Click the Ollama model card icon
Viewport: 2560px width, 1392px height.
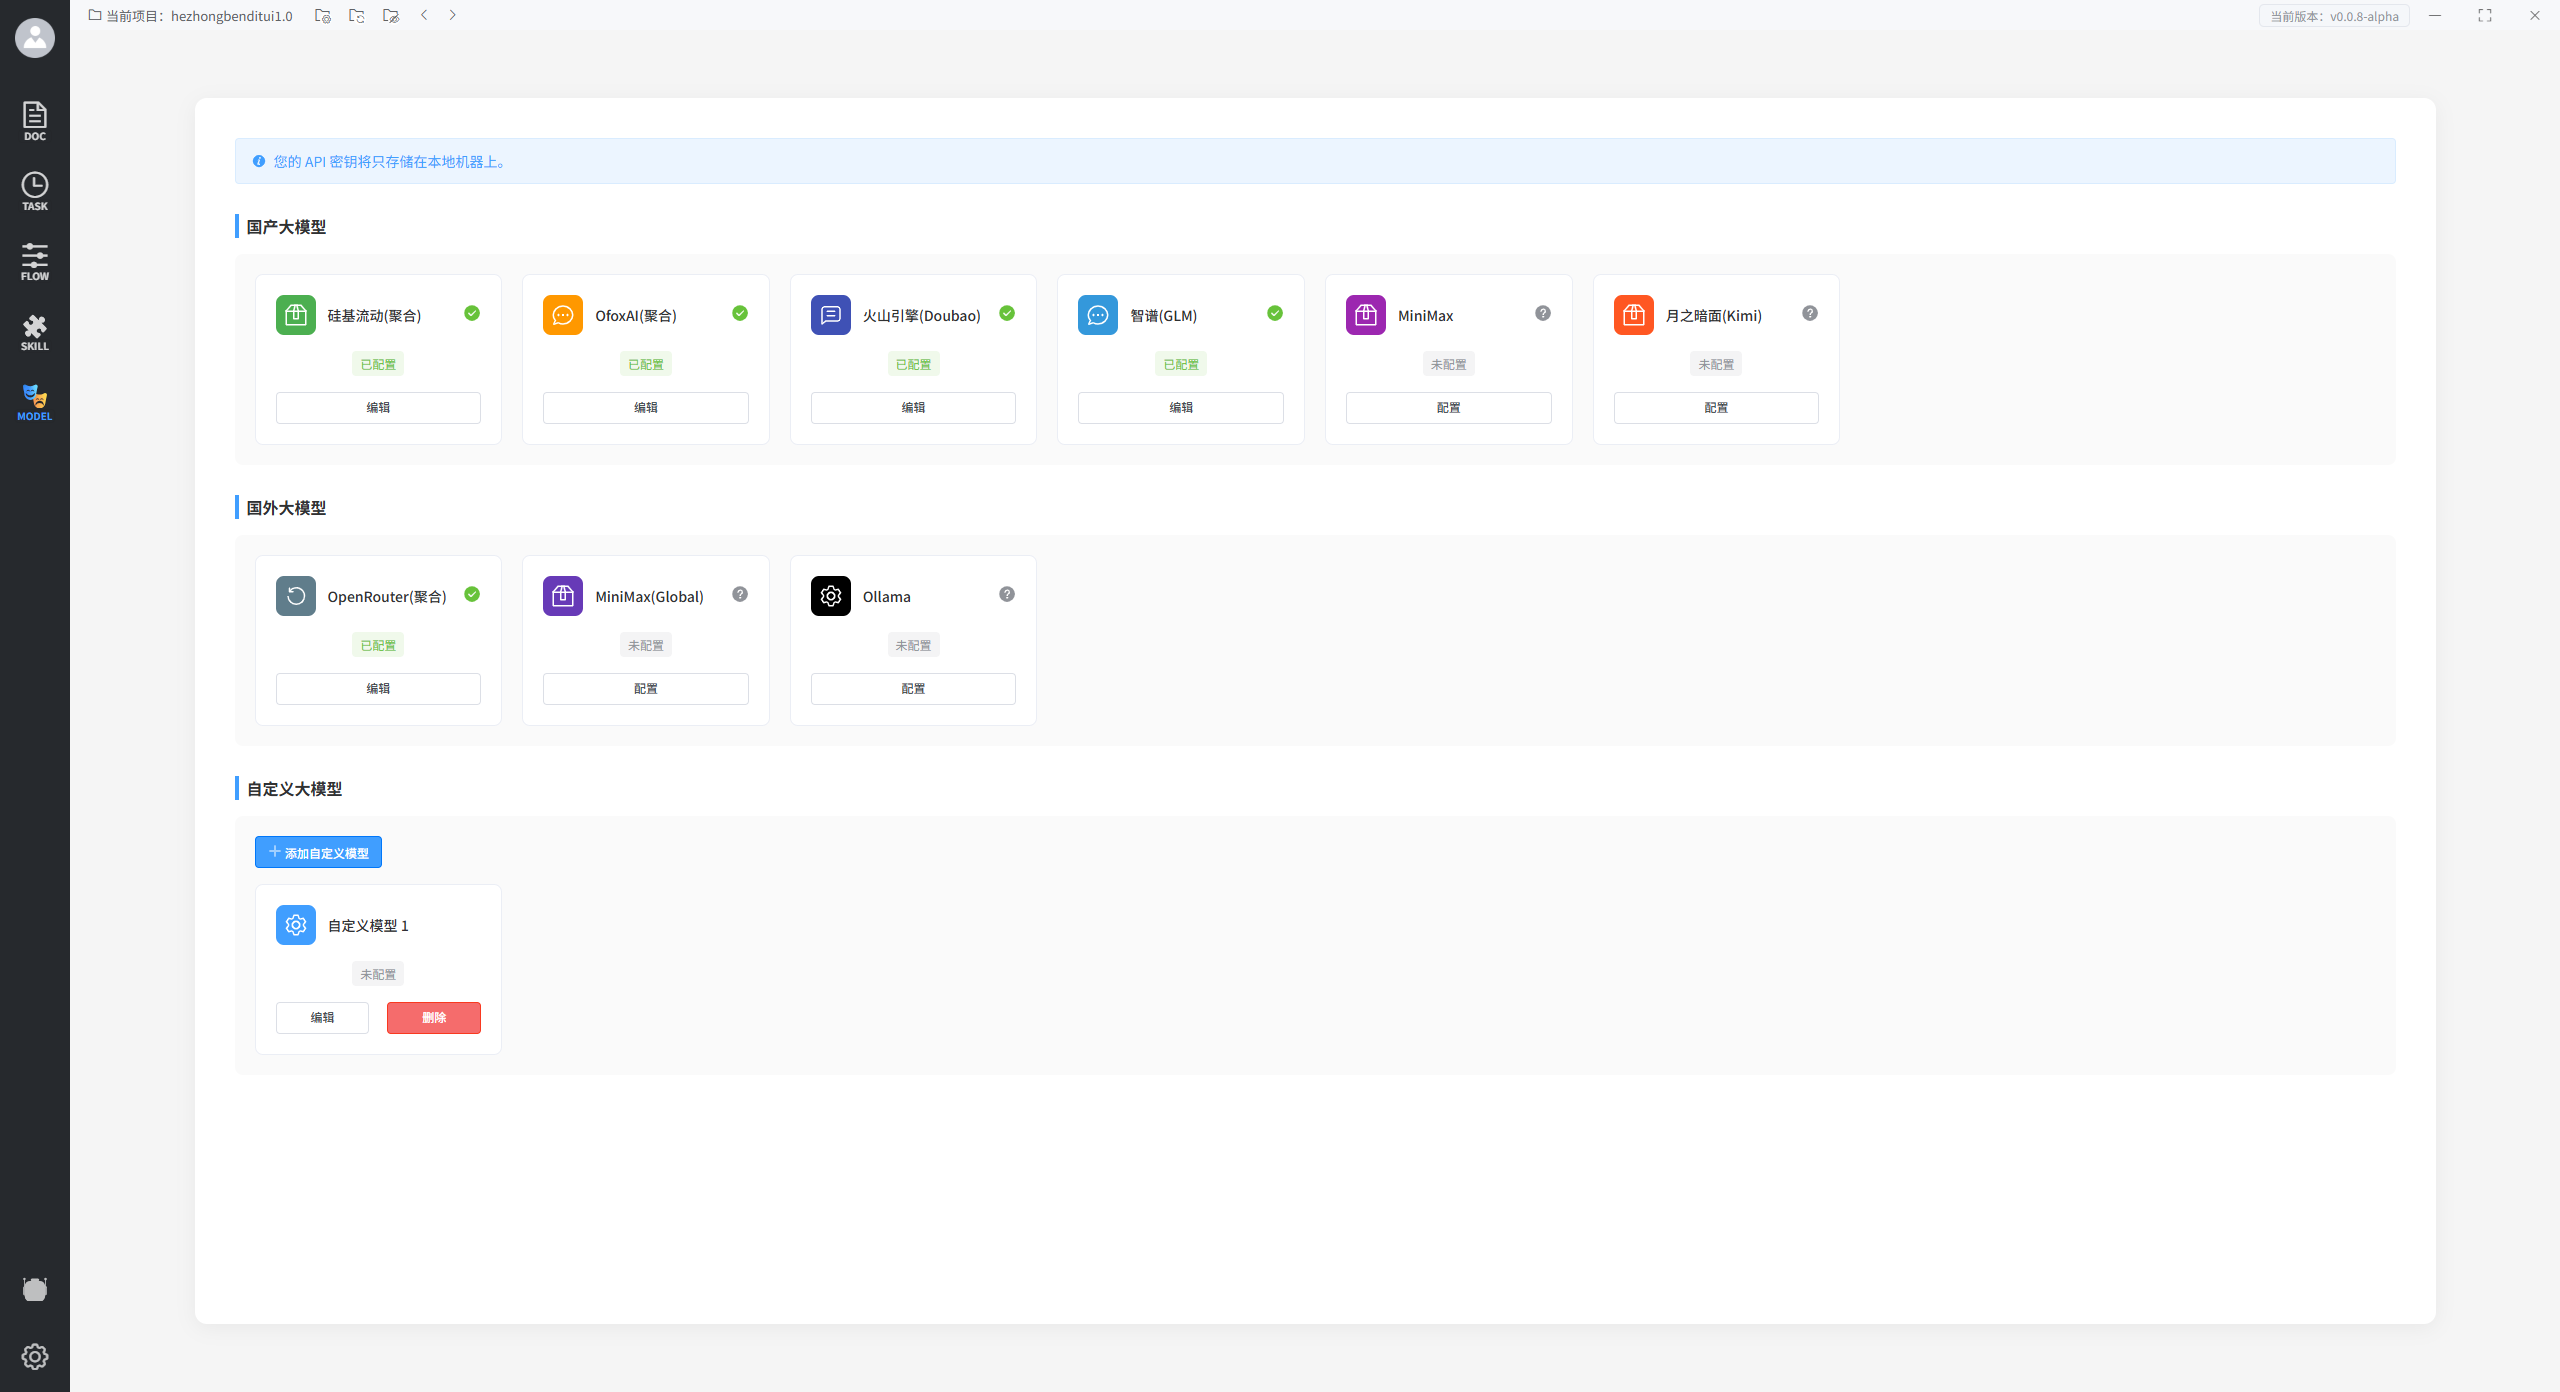click(830, 596)
